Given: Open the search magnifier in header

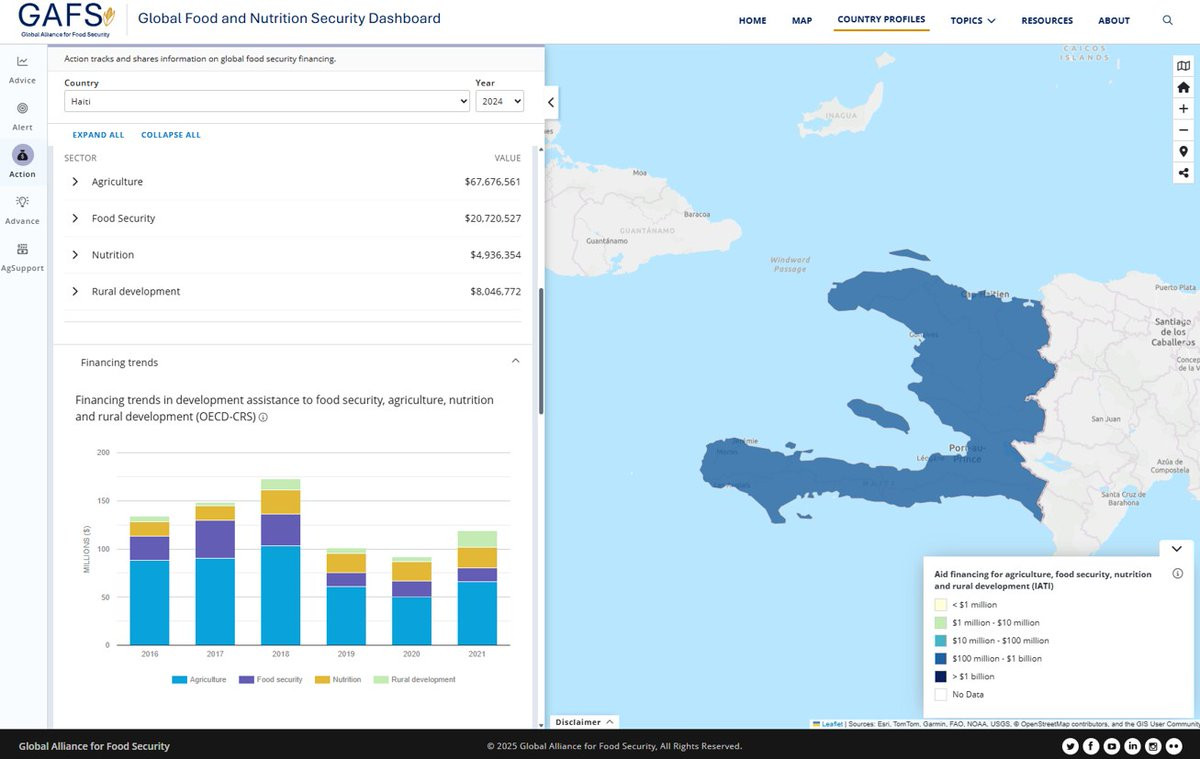Looking at the screenshot, I should coord(1167,20).
